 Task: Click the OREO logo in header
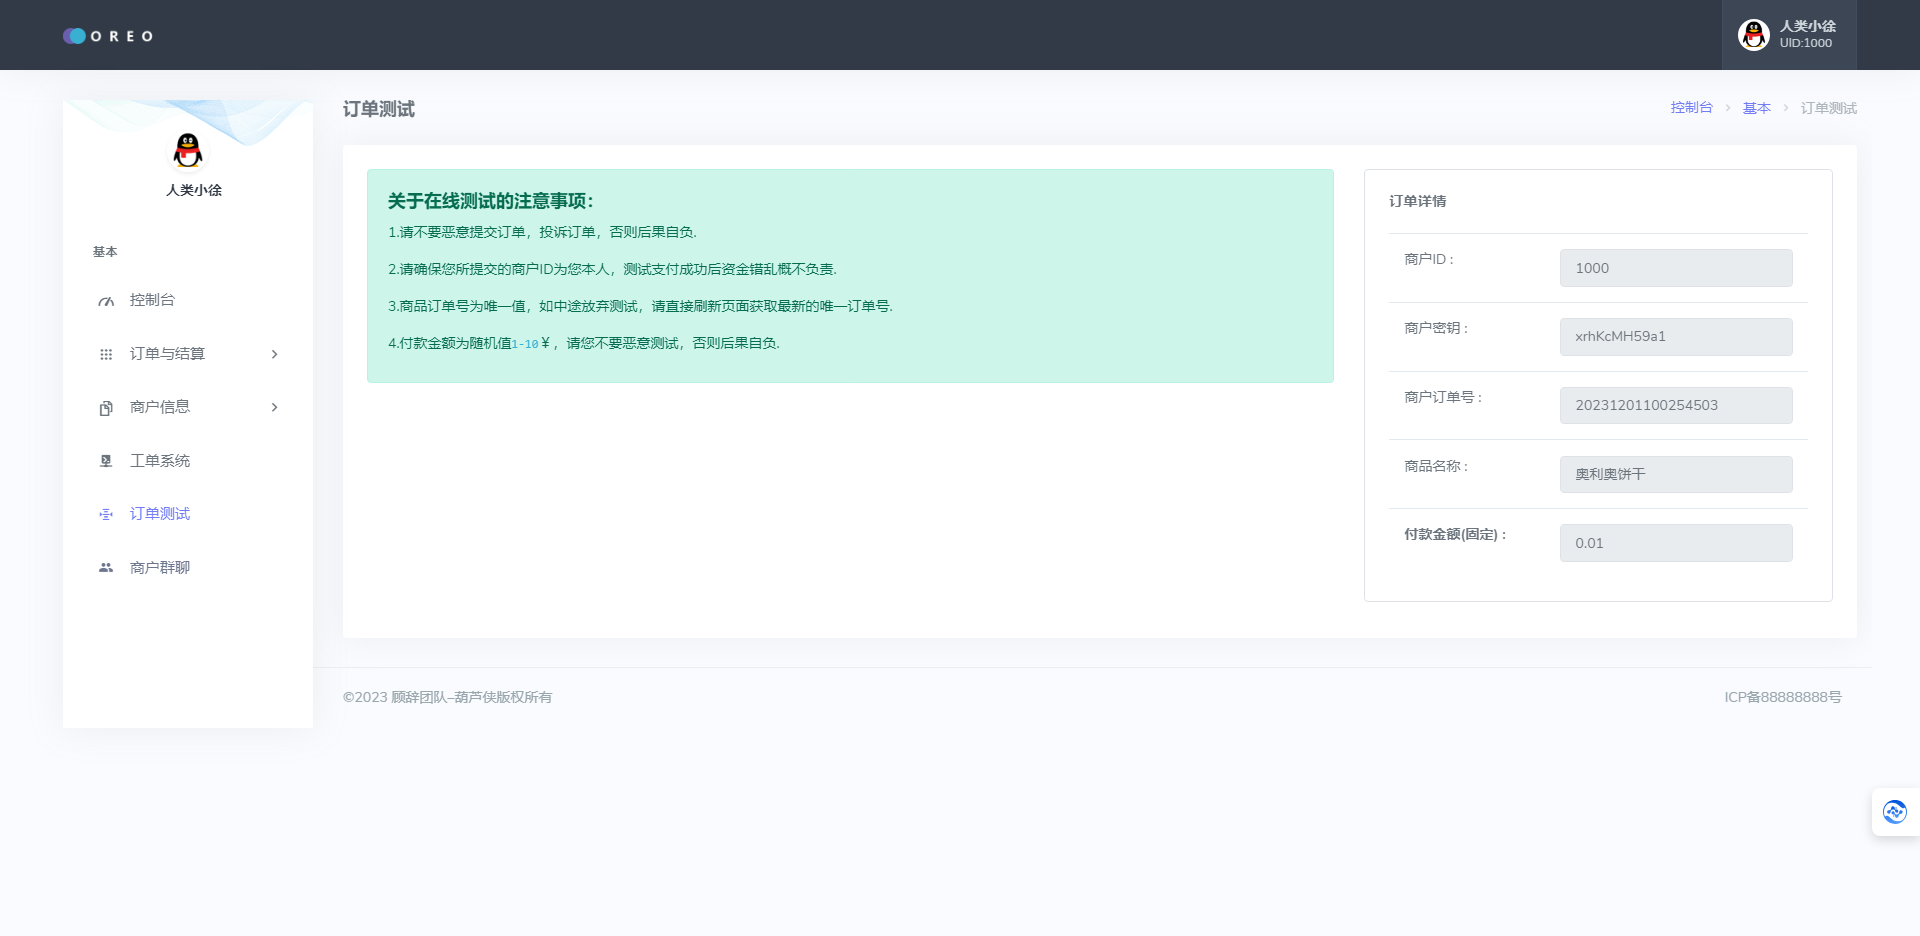pos(108,36)
